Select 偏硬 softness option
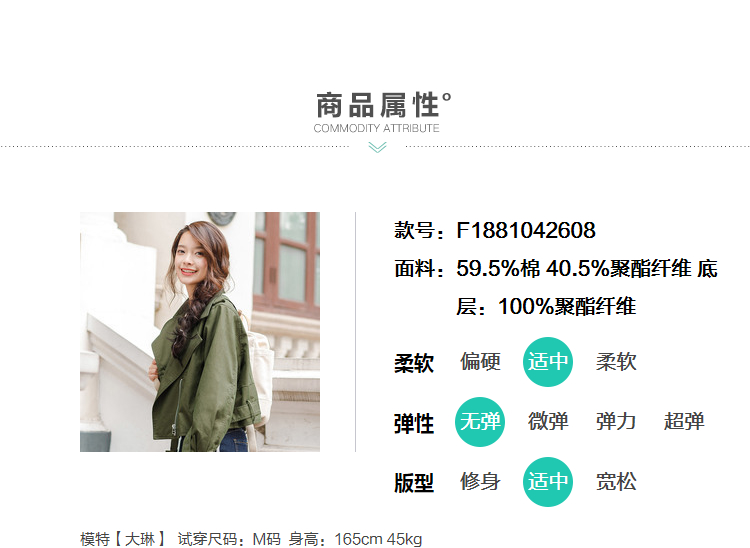The image size is (750, 548). click(x=480, y=362)
